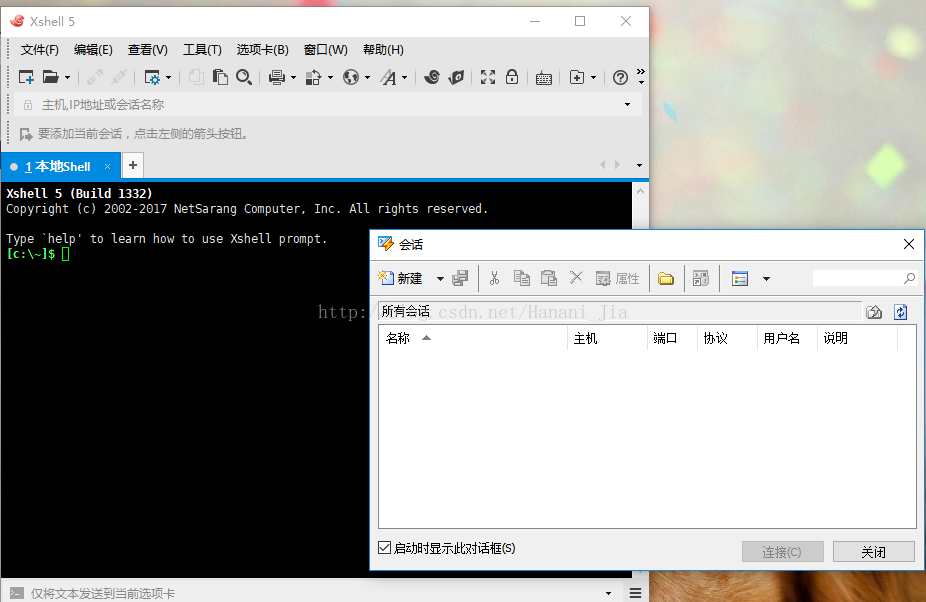The height and width of the screenshot is (602, 926).
Task: Expand the properties gear dropdown arrow
Action: pyautogui.click(x=168, y=77)
